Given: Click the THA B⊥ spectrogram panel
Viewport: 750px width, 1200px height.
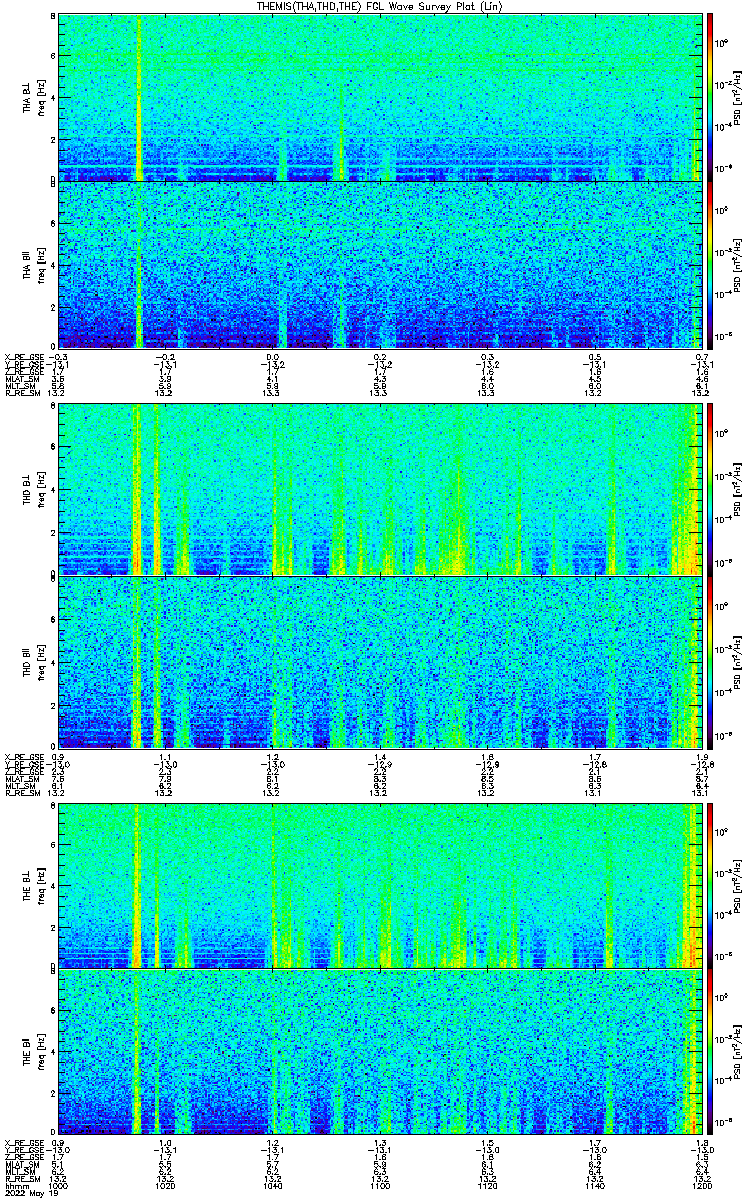Looking at the screenshot, I should [381, 97].
